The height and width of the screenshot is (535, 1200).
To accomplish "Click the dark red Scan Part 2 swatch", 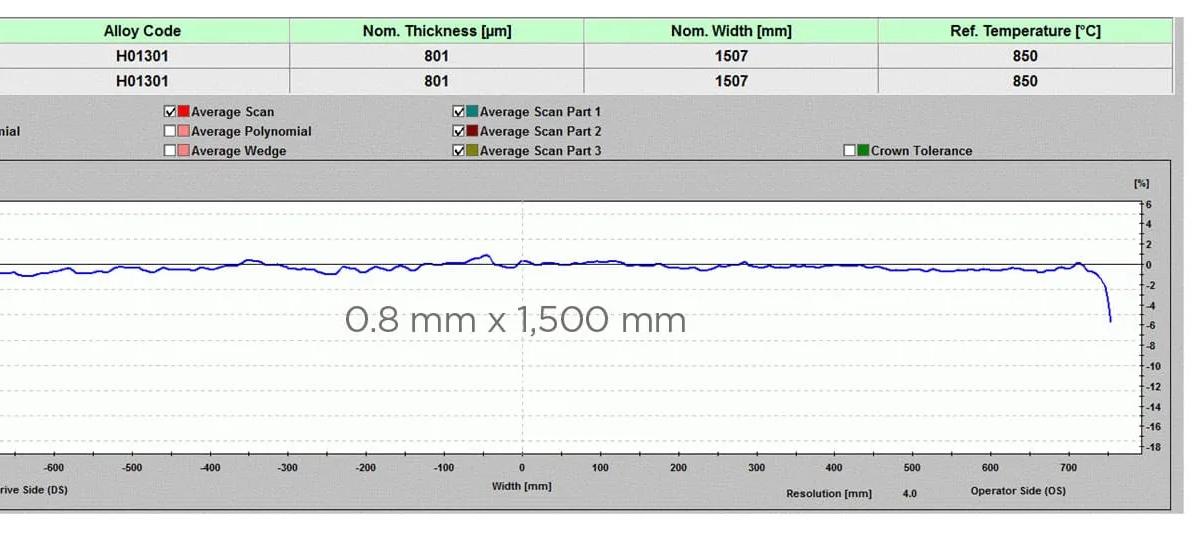I will point(472,131).
